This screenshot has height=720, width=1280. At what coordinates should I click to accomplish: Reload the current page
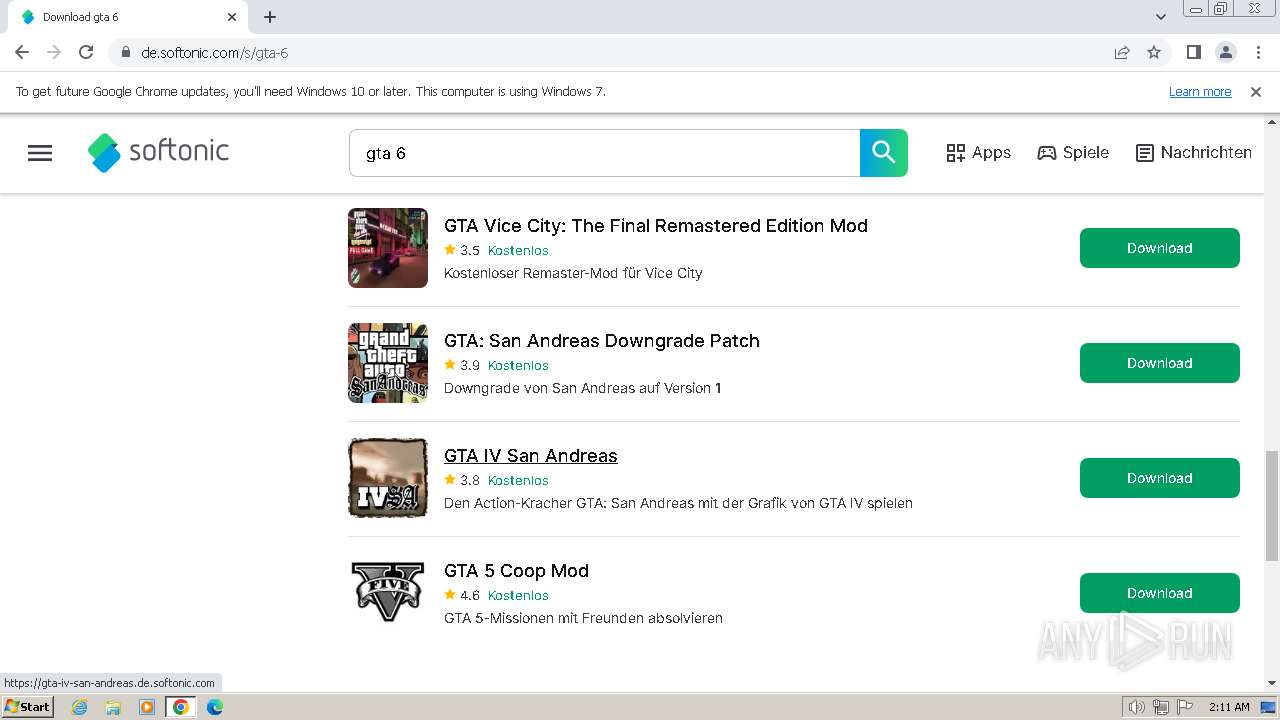tap(86, 52)
